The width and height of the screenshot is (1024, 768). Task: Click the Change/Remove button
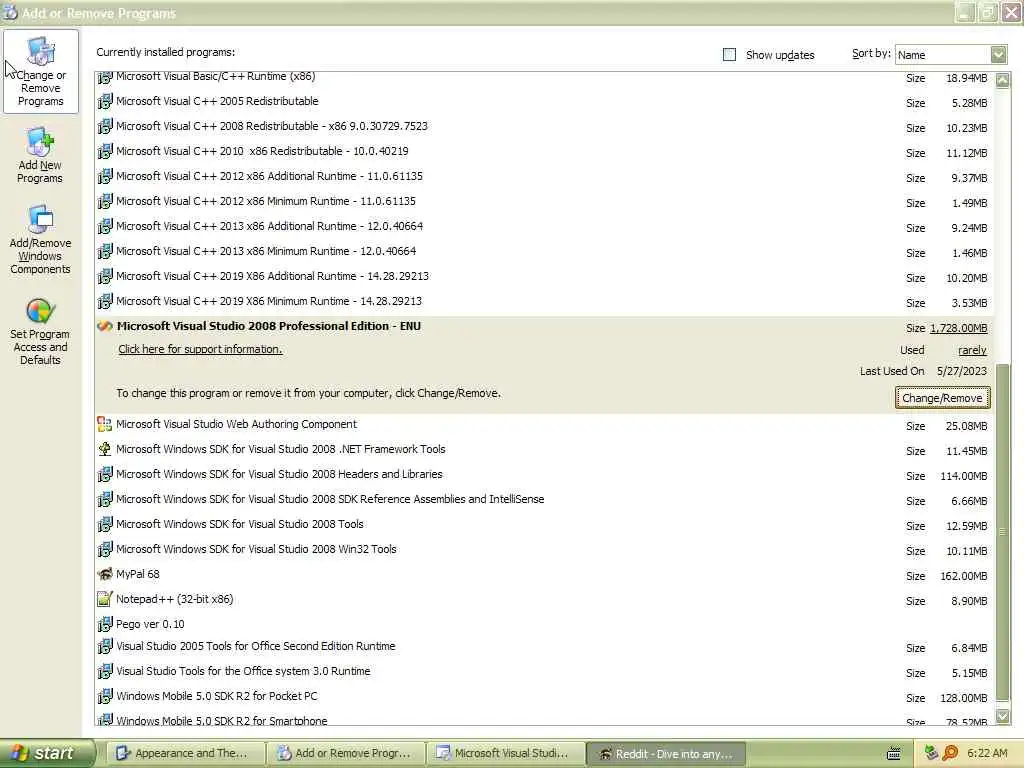[942, 398]
